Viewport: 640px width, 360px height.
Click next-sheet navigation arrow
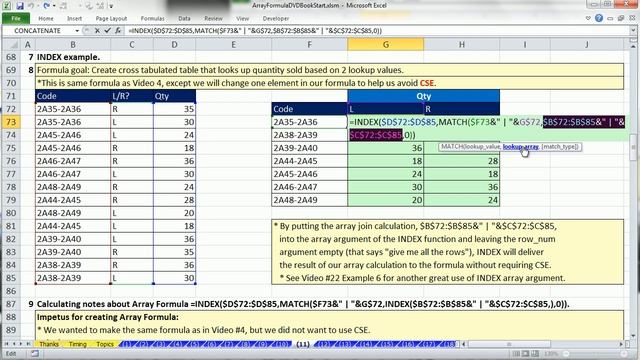point(21,344)
